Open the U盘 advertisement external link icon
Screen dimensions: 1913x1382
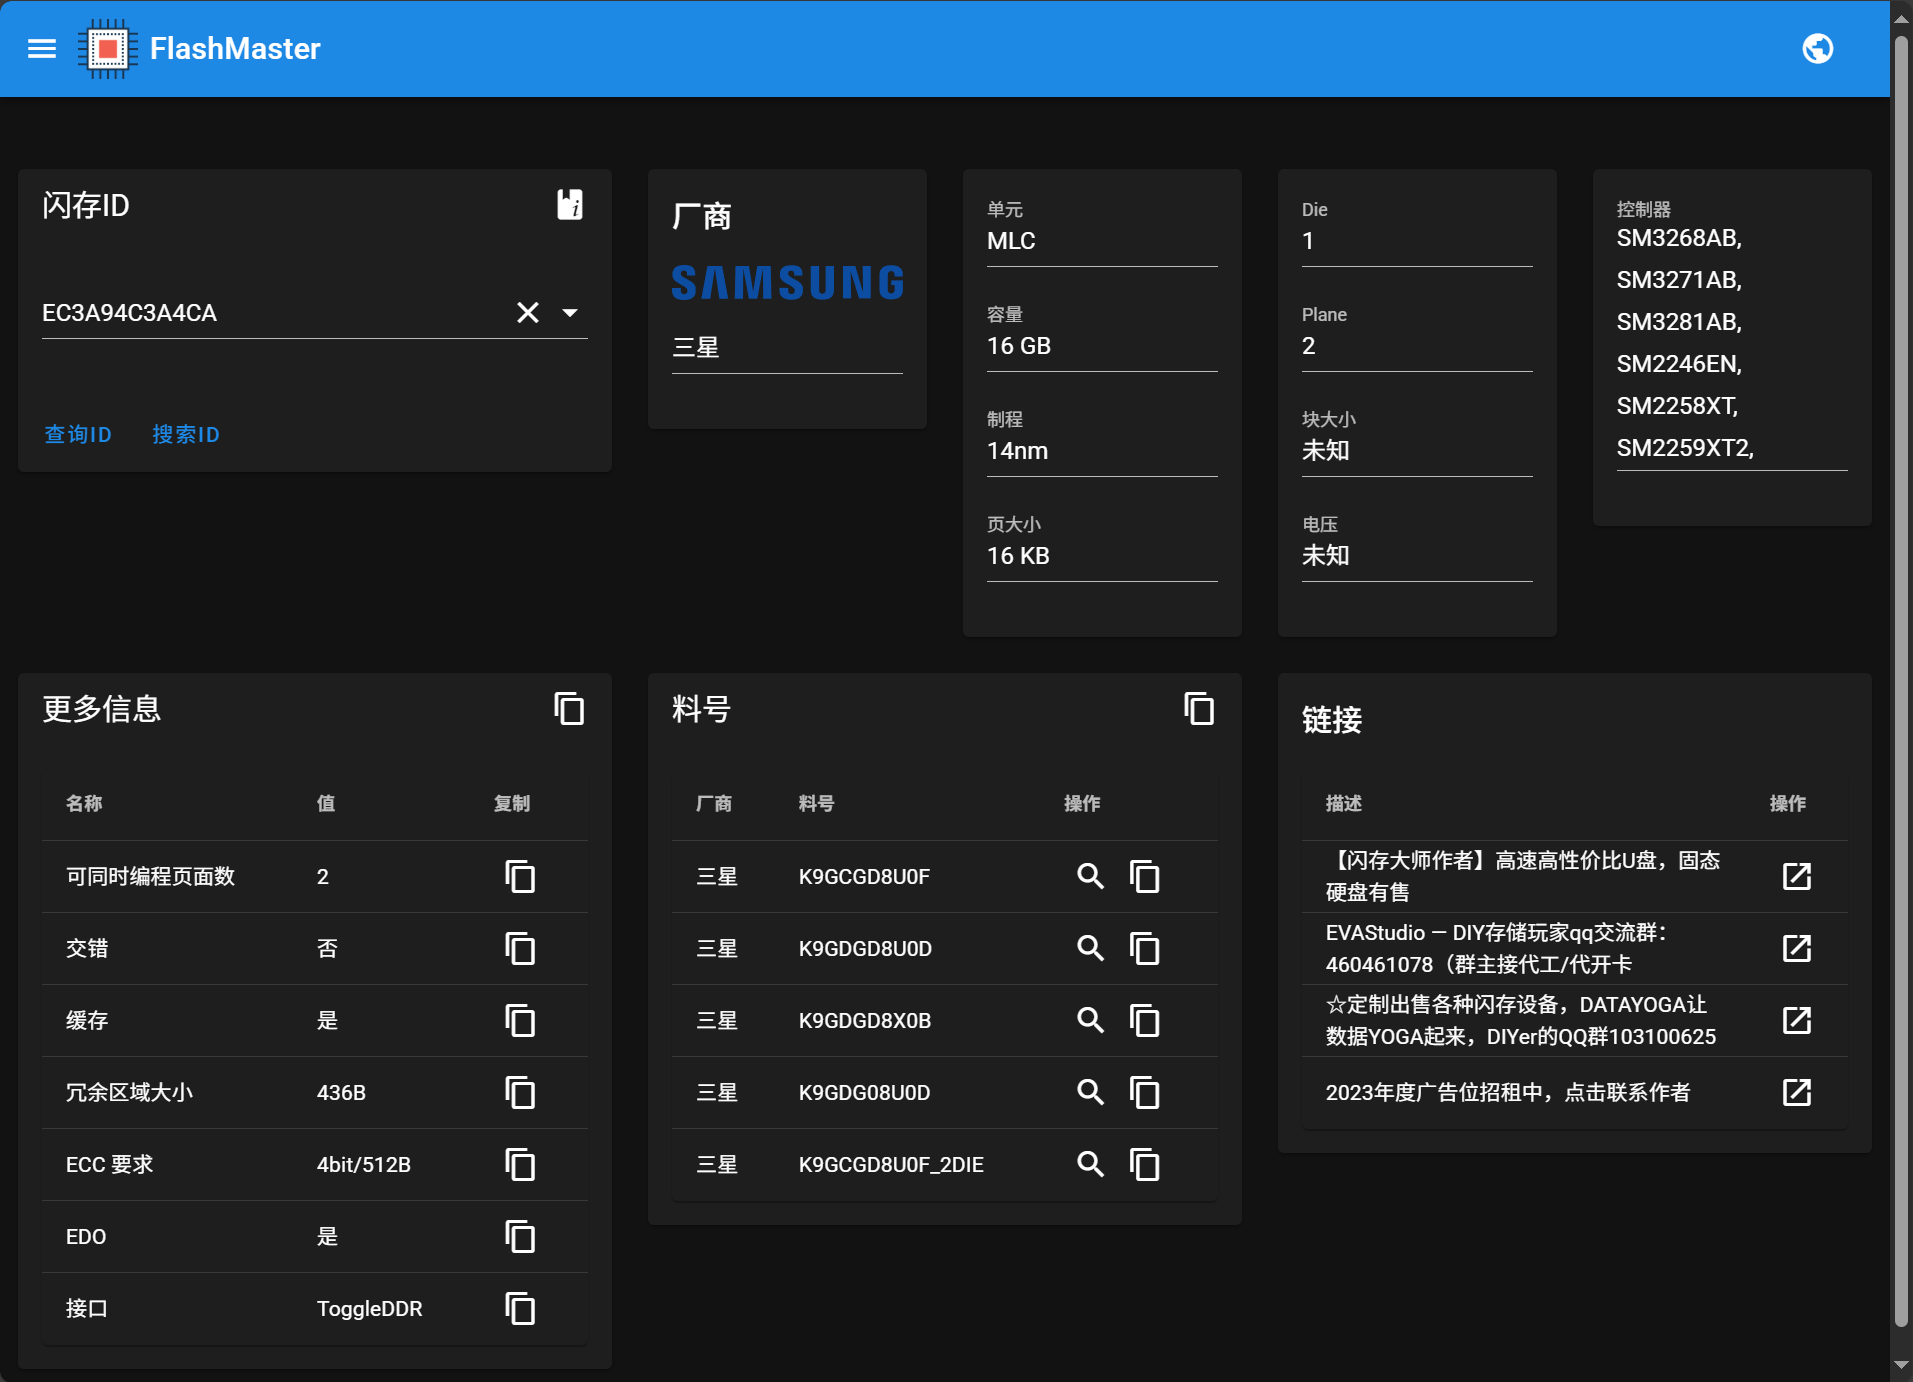tap(1797, 876)
